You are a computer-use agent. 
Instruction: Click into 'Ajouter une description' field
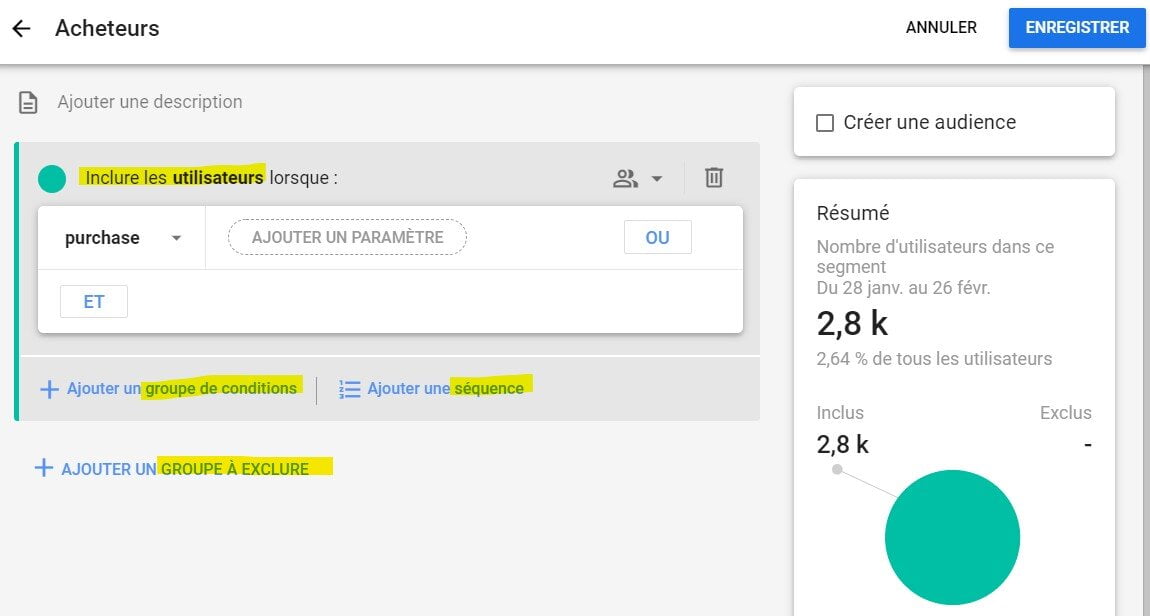coord(150,102)
